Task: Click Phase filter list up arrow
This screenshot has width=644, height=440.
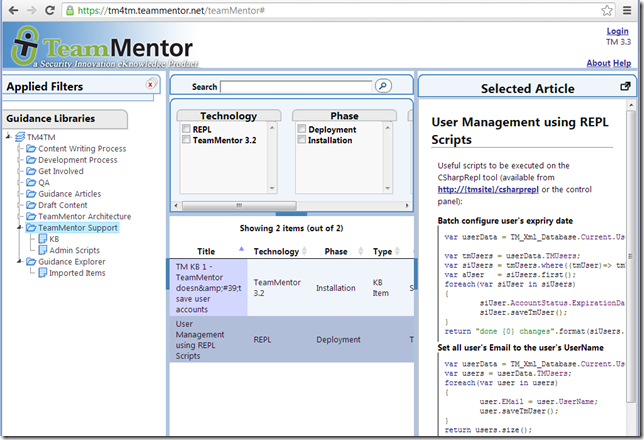Action: point(387,127)
